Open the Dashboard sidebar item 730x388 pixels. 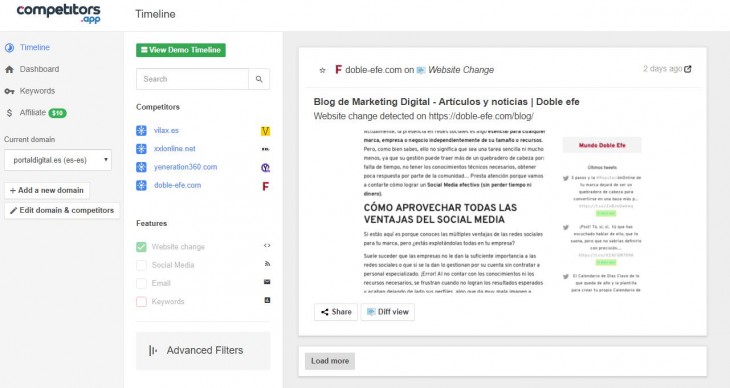pos(39,69)
